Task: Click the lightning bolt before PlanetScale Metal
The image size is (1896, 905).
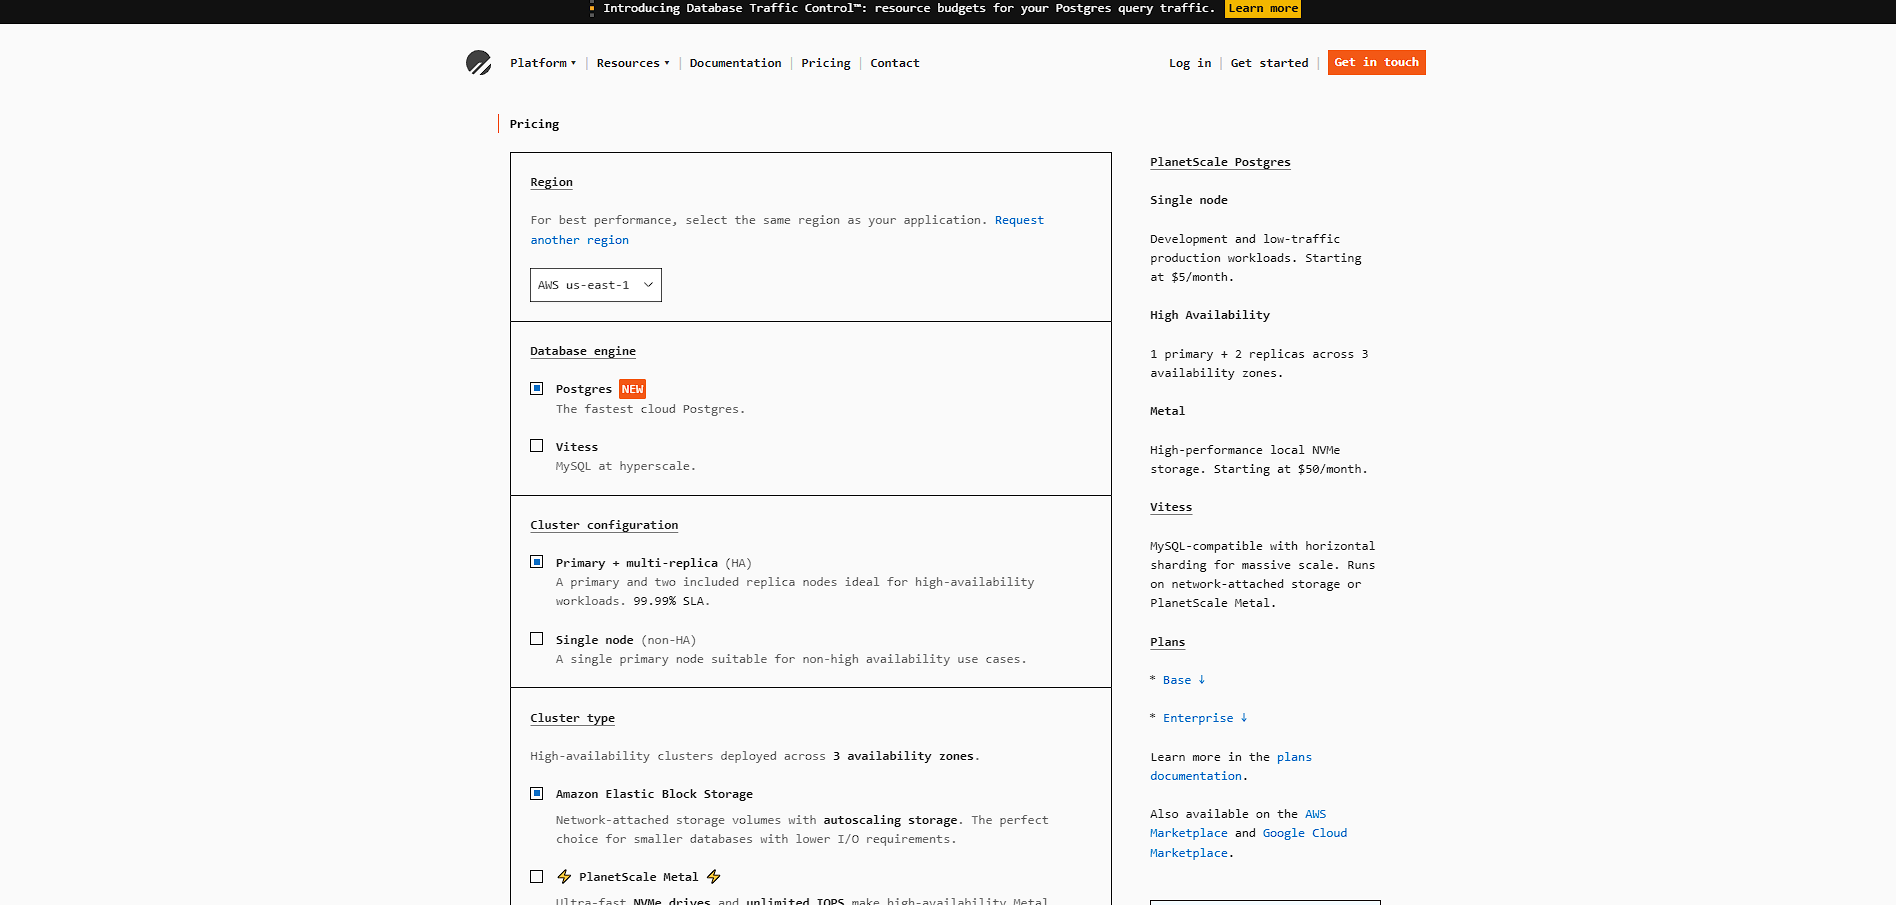Action: (x=564, y=877)
